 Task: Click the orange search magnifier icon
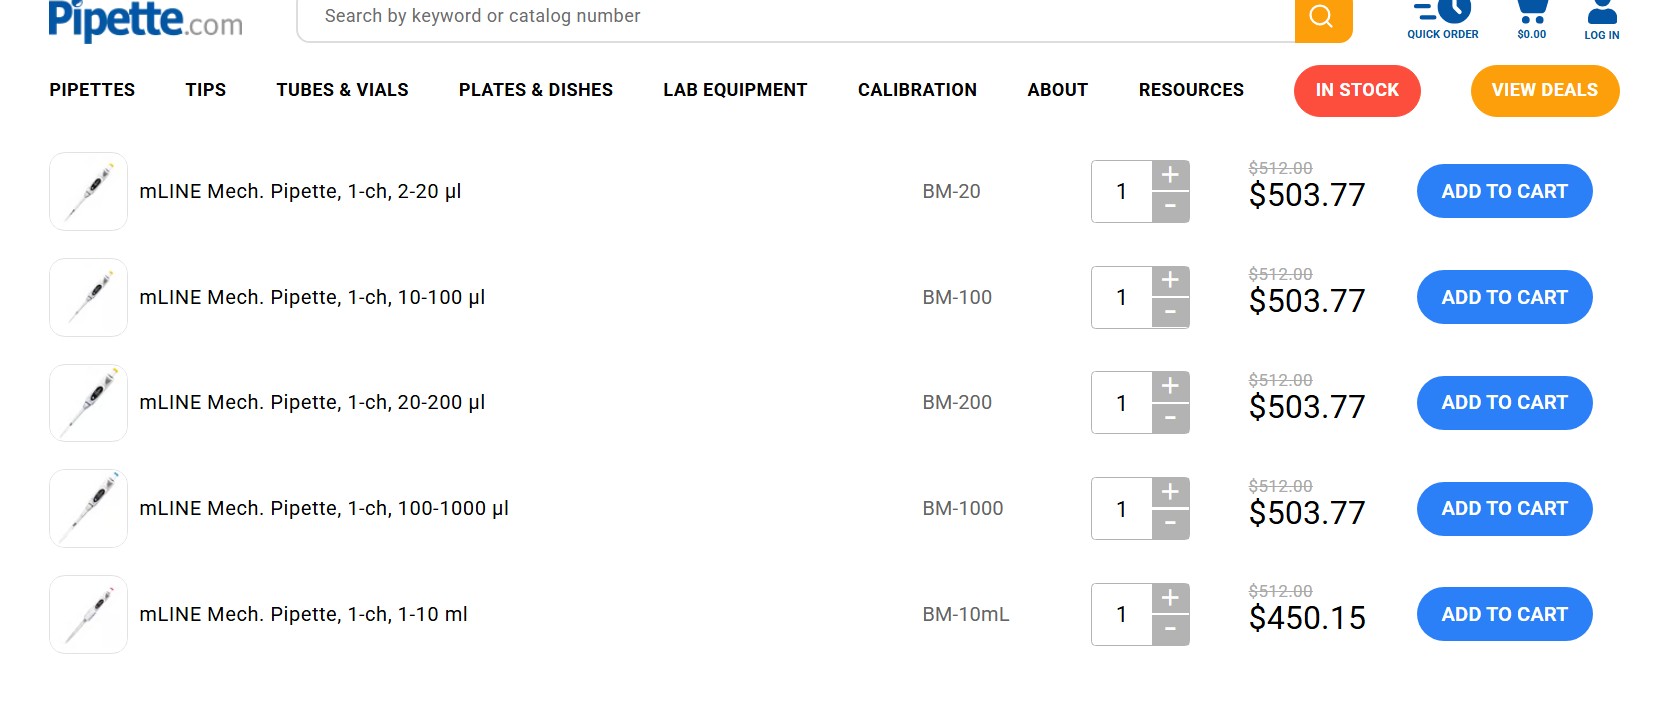tap(1322, 17)
